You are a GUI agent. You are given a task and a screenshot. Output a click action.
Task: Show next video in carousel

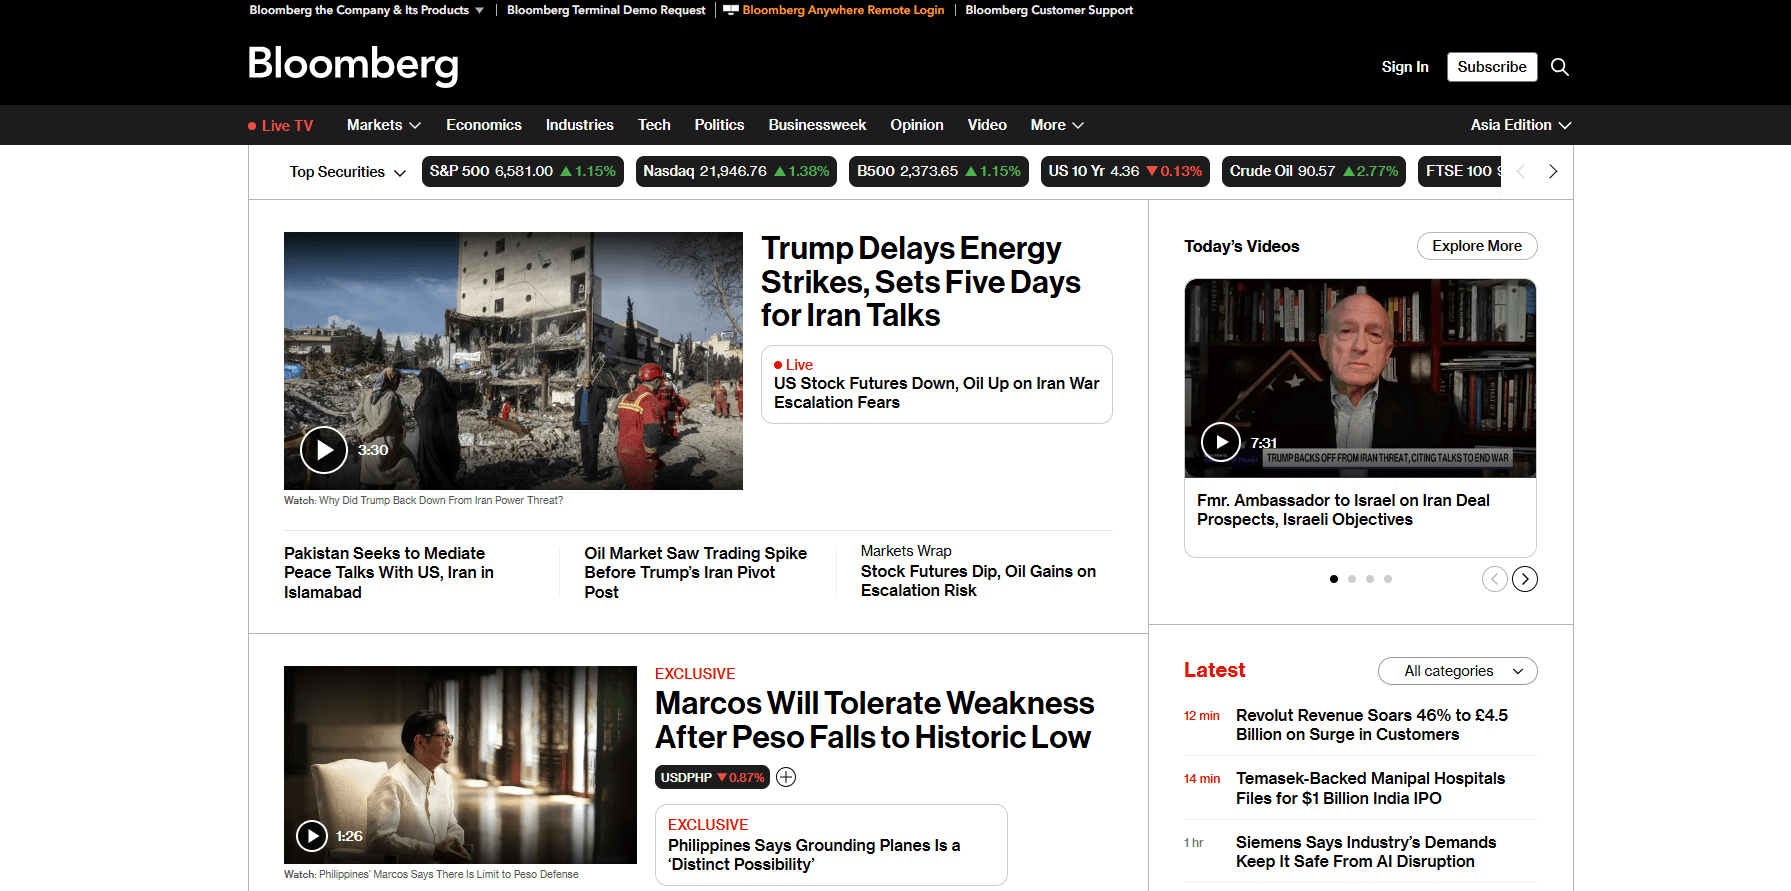(1525, 579)
